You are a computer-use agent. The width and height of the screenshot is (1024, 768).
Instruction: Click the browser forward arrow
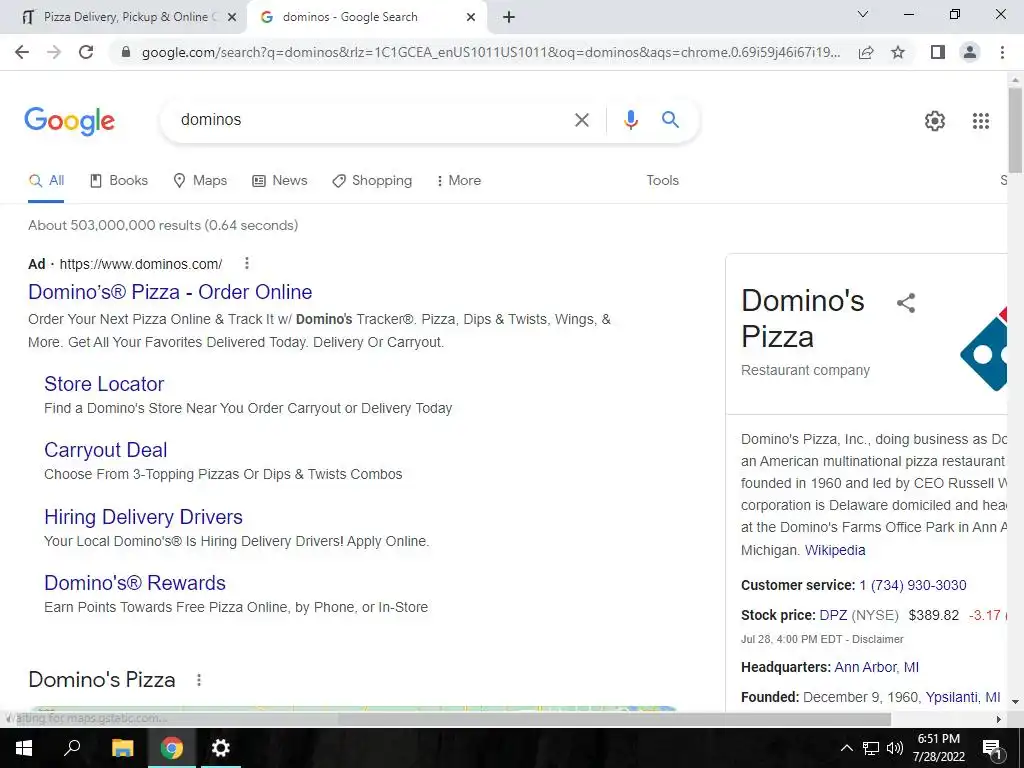[54, 52]
